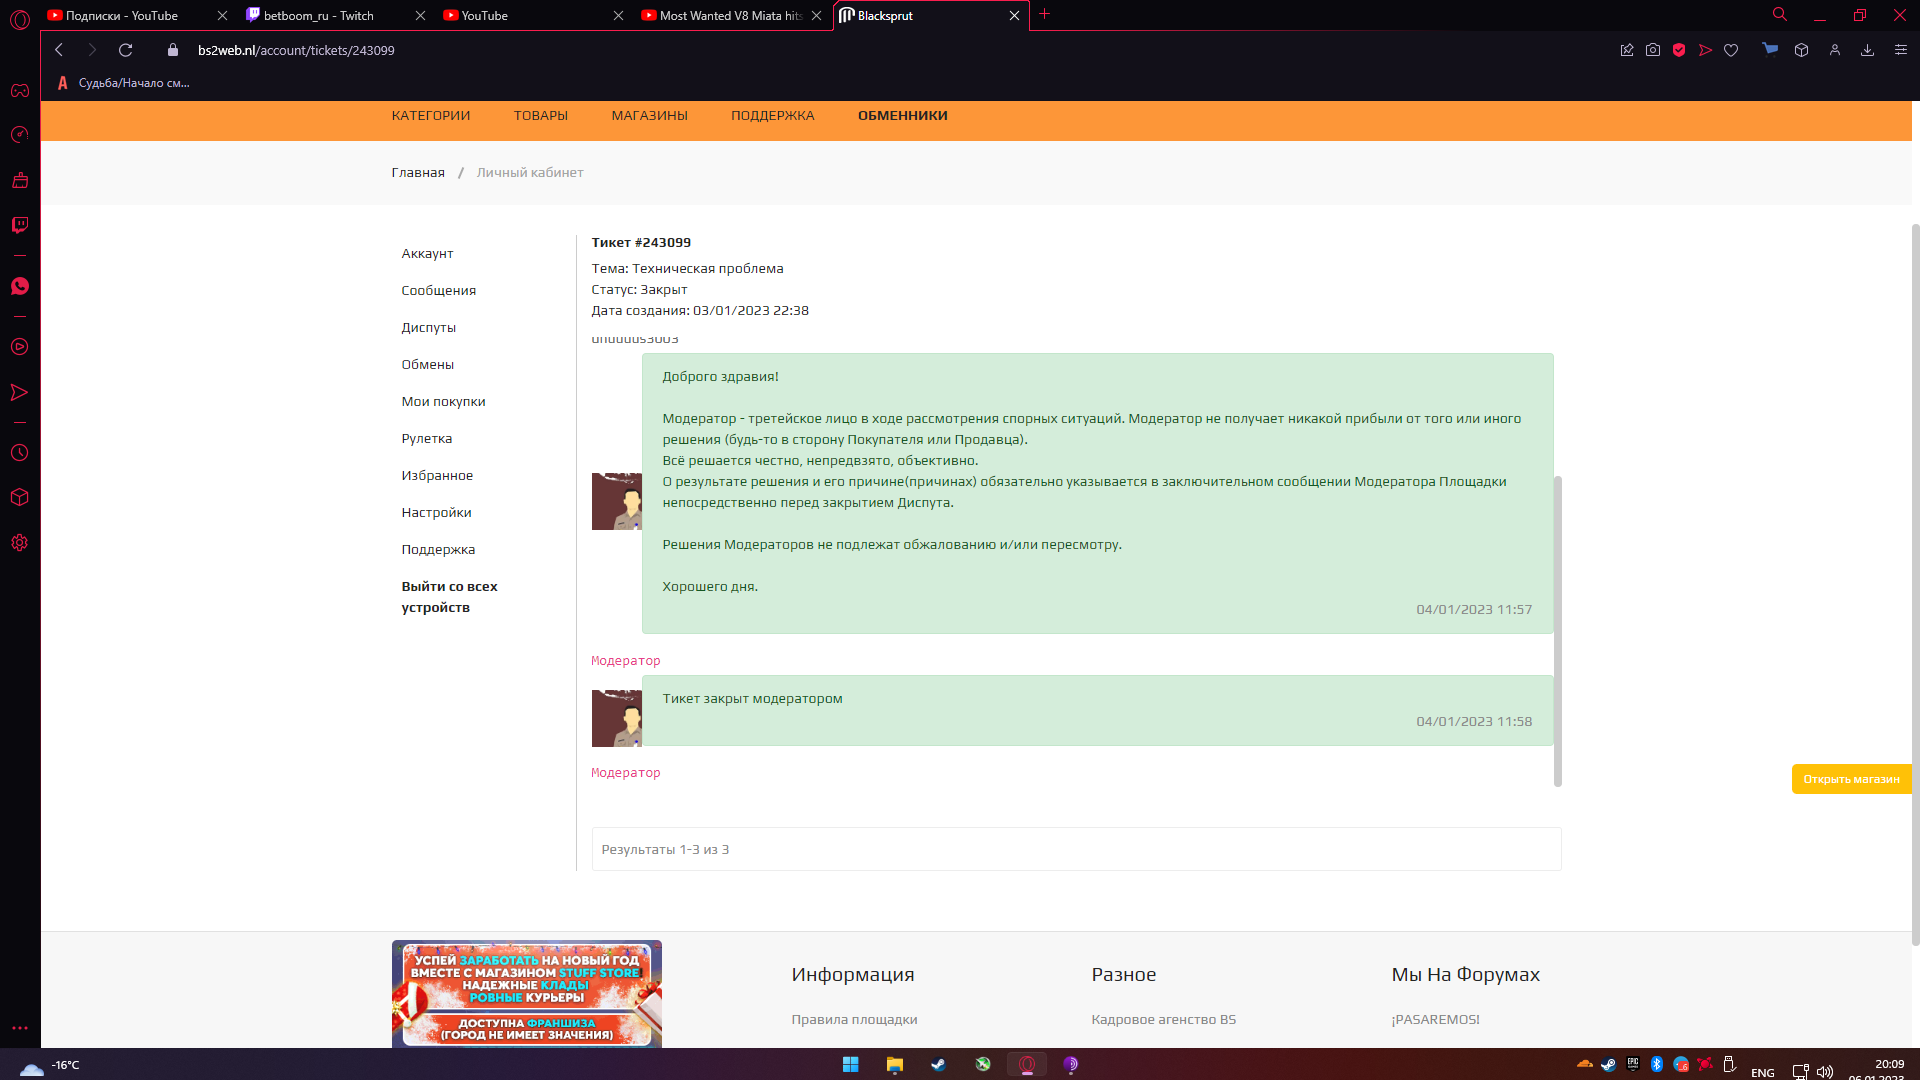
Task: Open Обмены in account sidebar
Action: [x=427, y=365]
